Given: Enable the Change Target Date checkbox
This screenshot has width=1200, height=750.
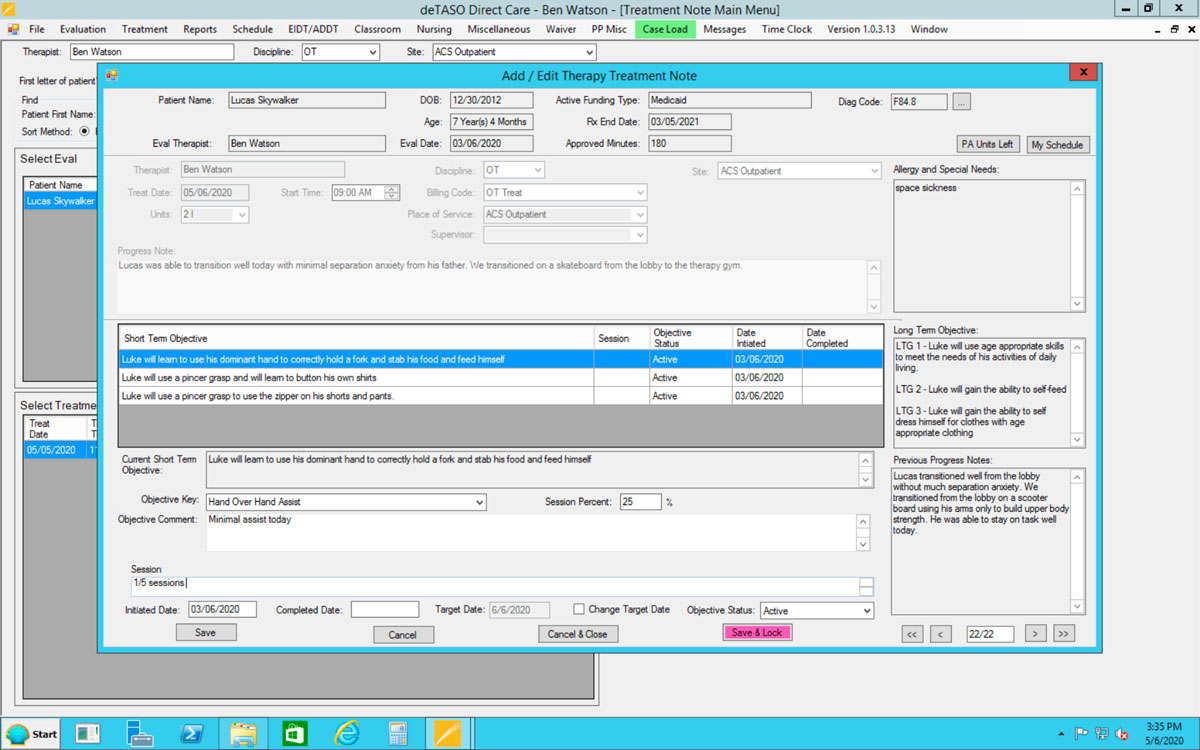Looking at the screenshot, I should (579, 609).
